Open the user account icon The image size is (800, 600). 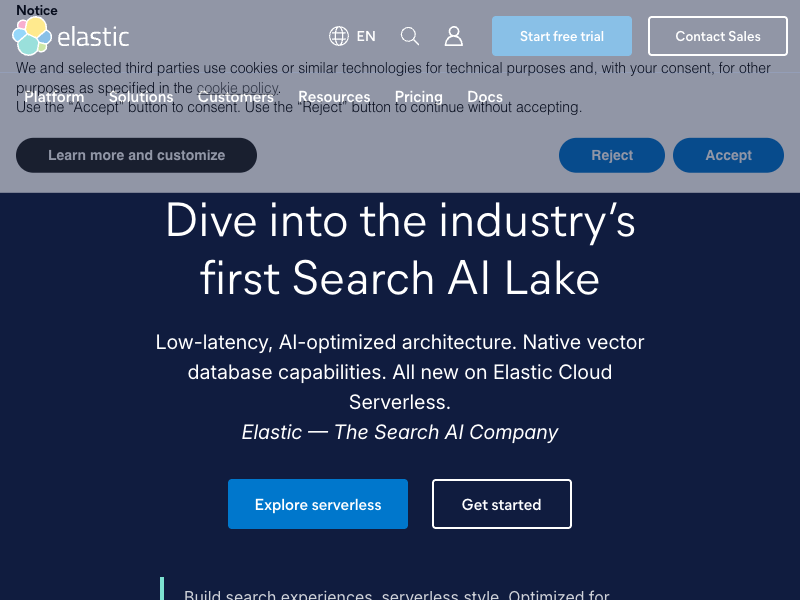(454, 36)
